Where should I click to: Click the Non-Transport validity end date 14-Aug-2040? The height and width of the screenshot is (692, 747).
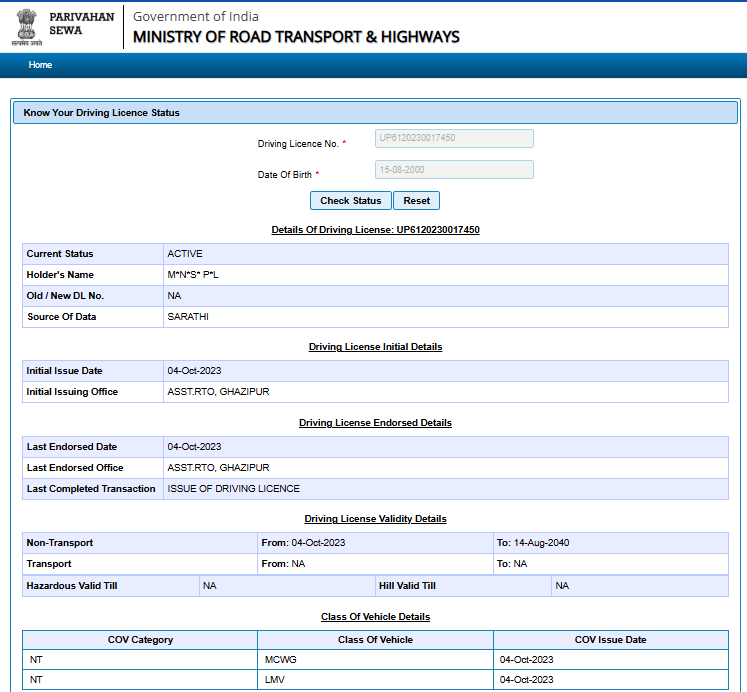(533, 543)
